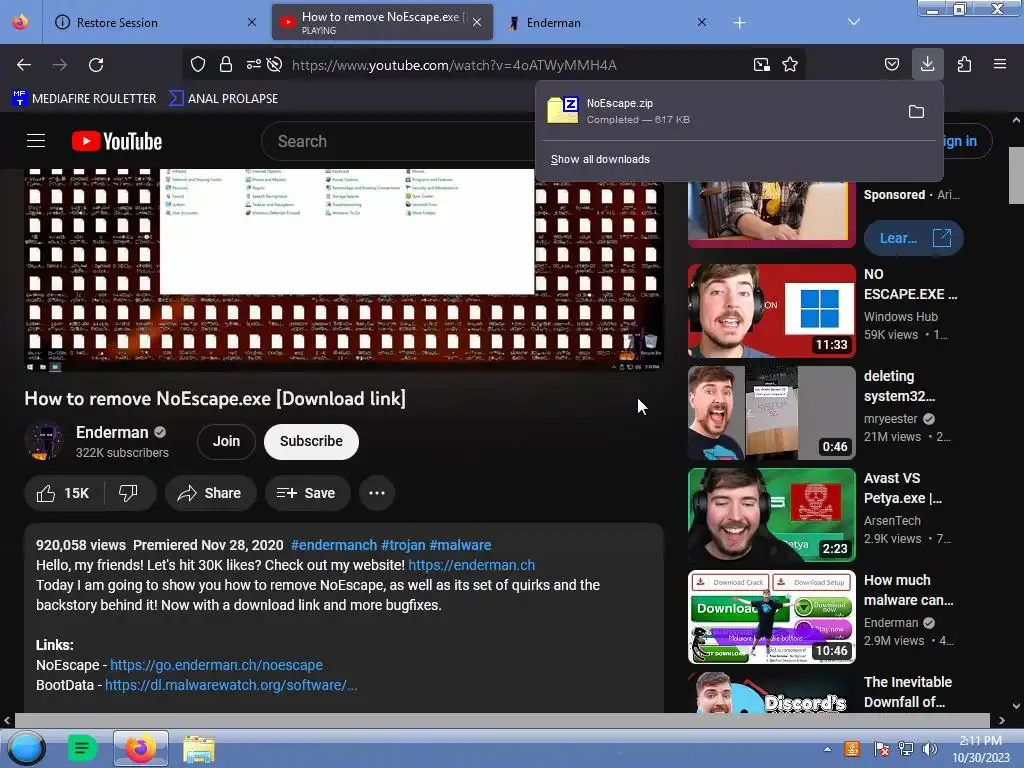Click the vertical scrollbar down arrow

point(1016,706)
